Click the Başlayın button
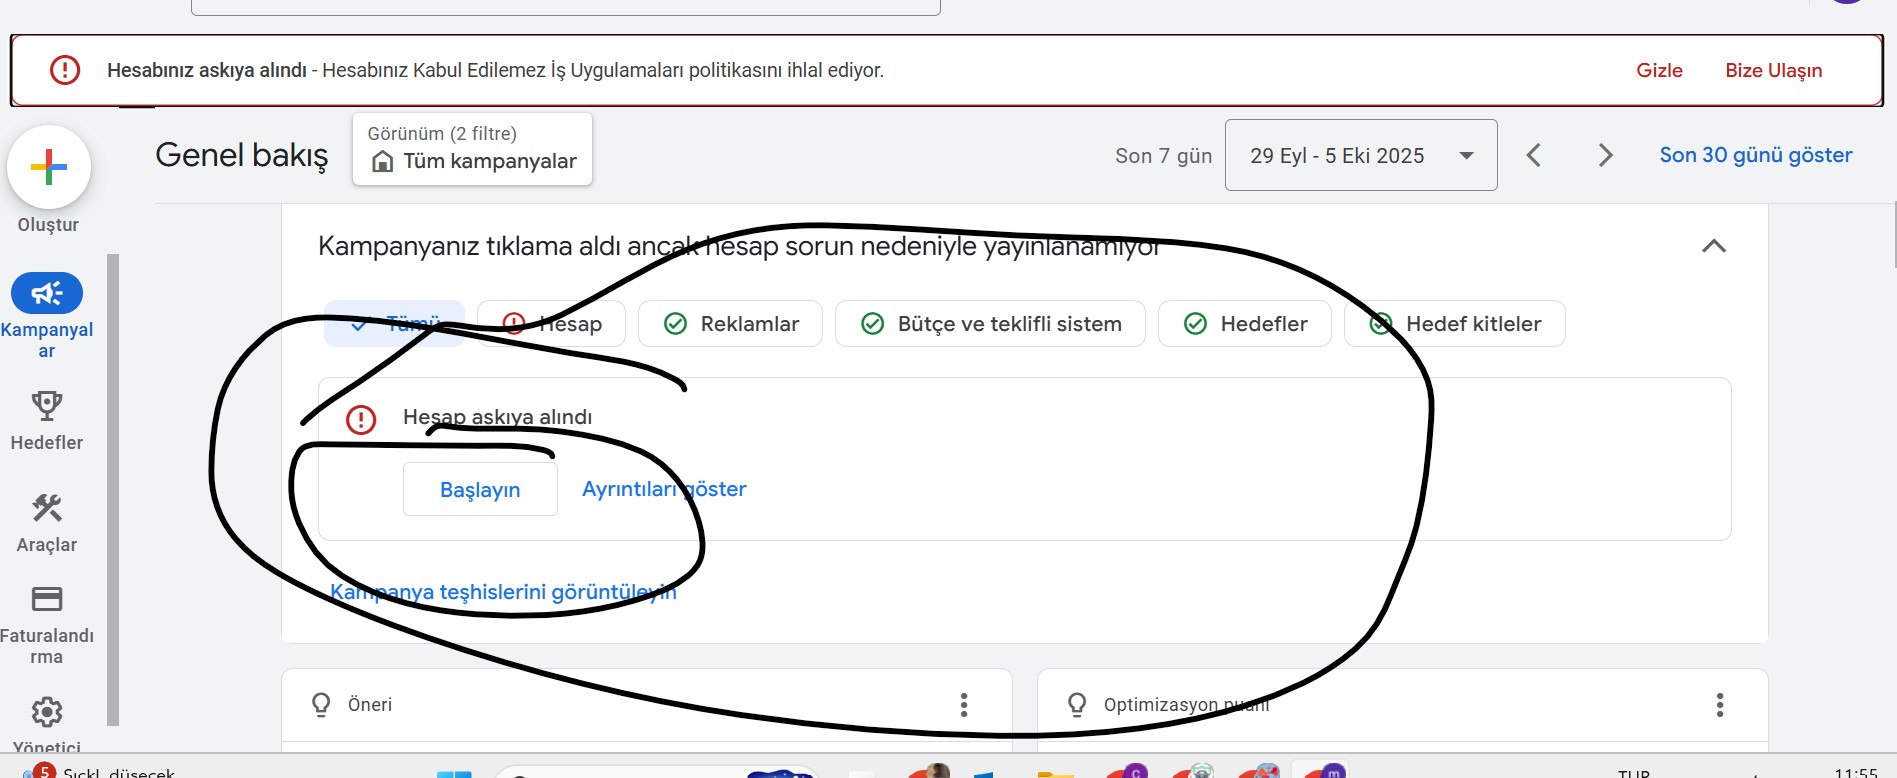Screen dimensions: 1897x778 coord(480,489)
